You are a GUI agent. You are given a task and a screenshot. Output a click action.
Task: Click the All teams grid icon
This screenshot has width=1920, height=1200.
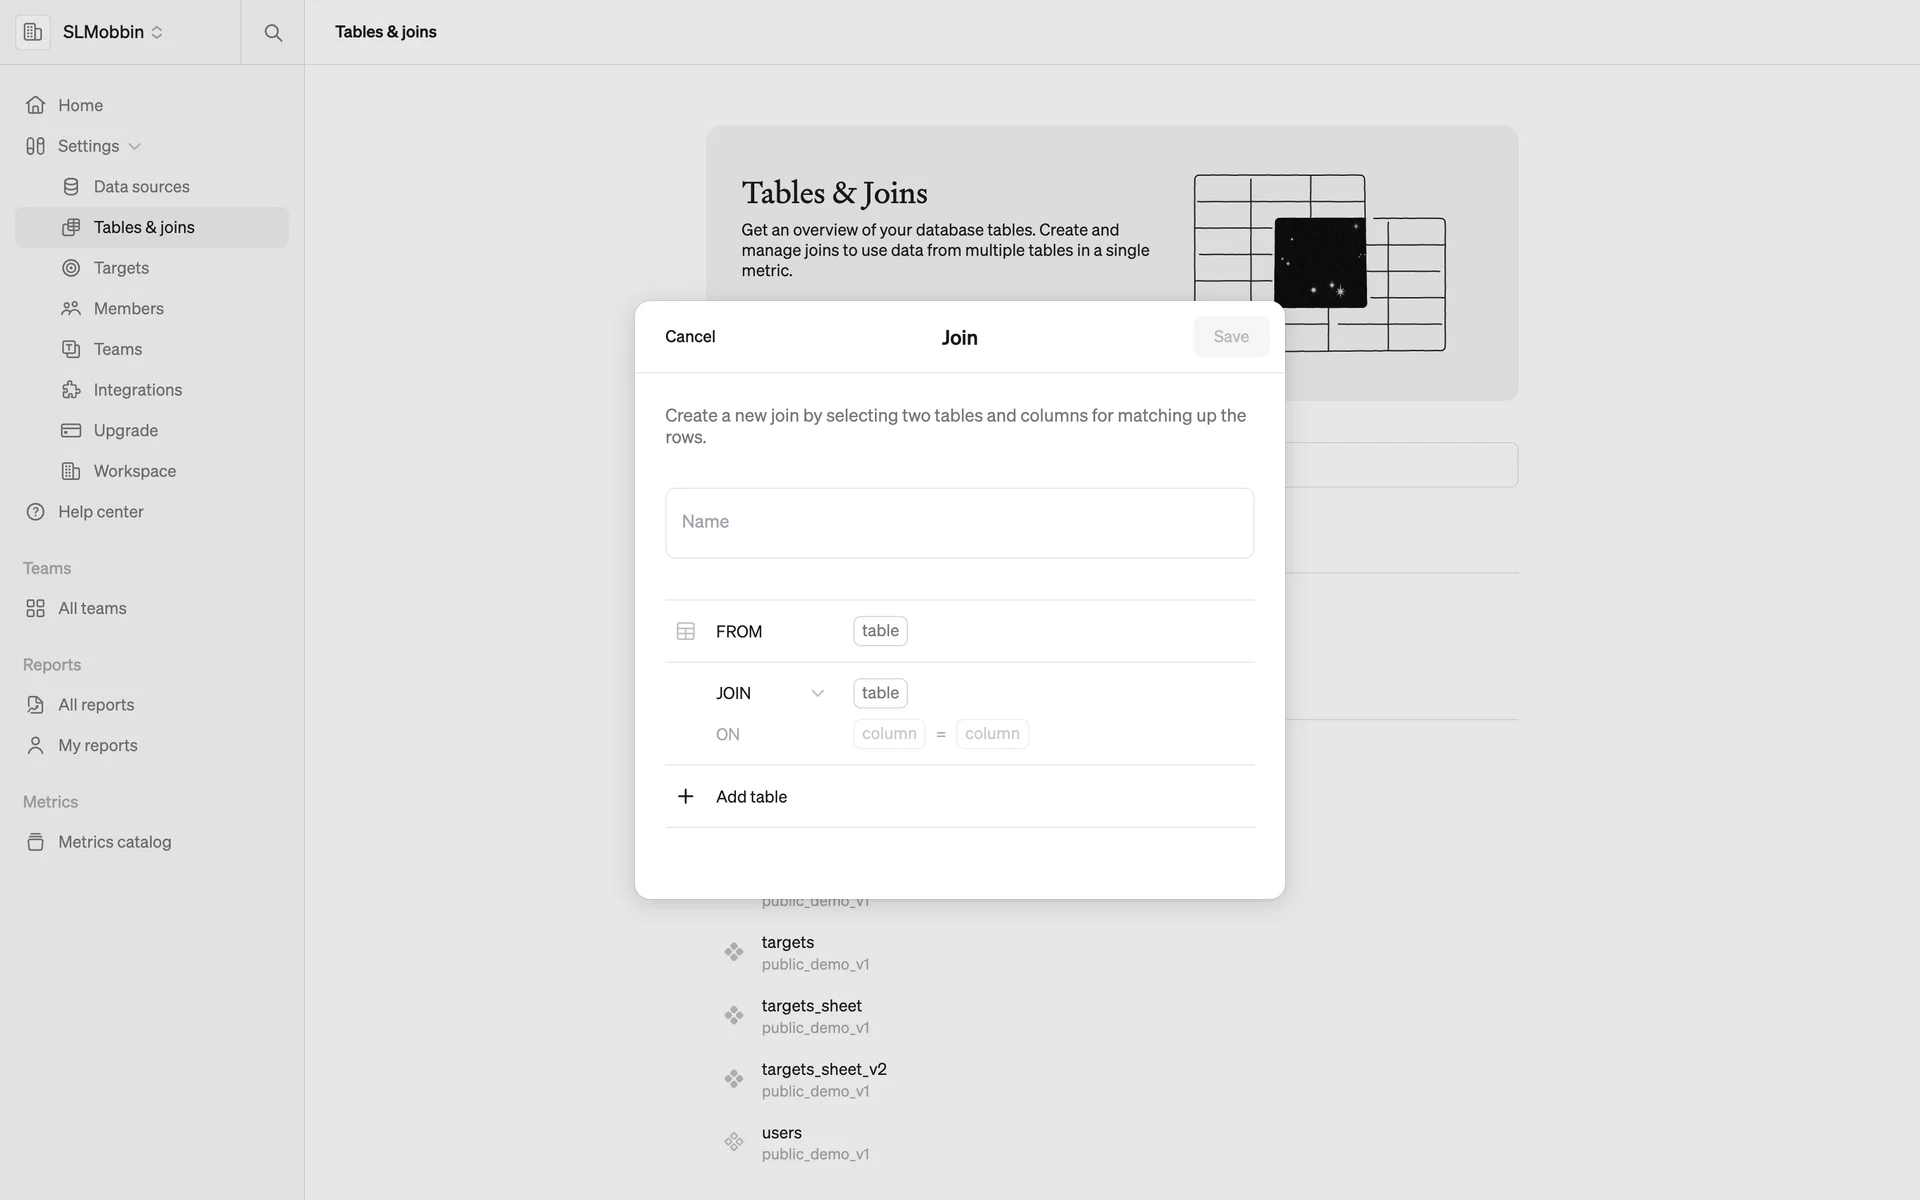35,608
